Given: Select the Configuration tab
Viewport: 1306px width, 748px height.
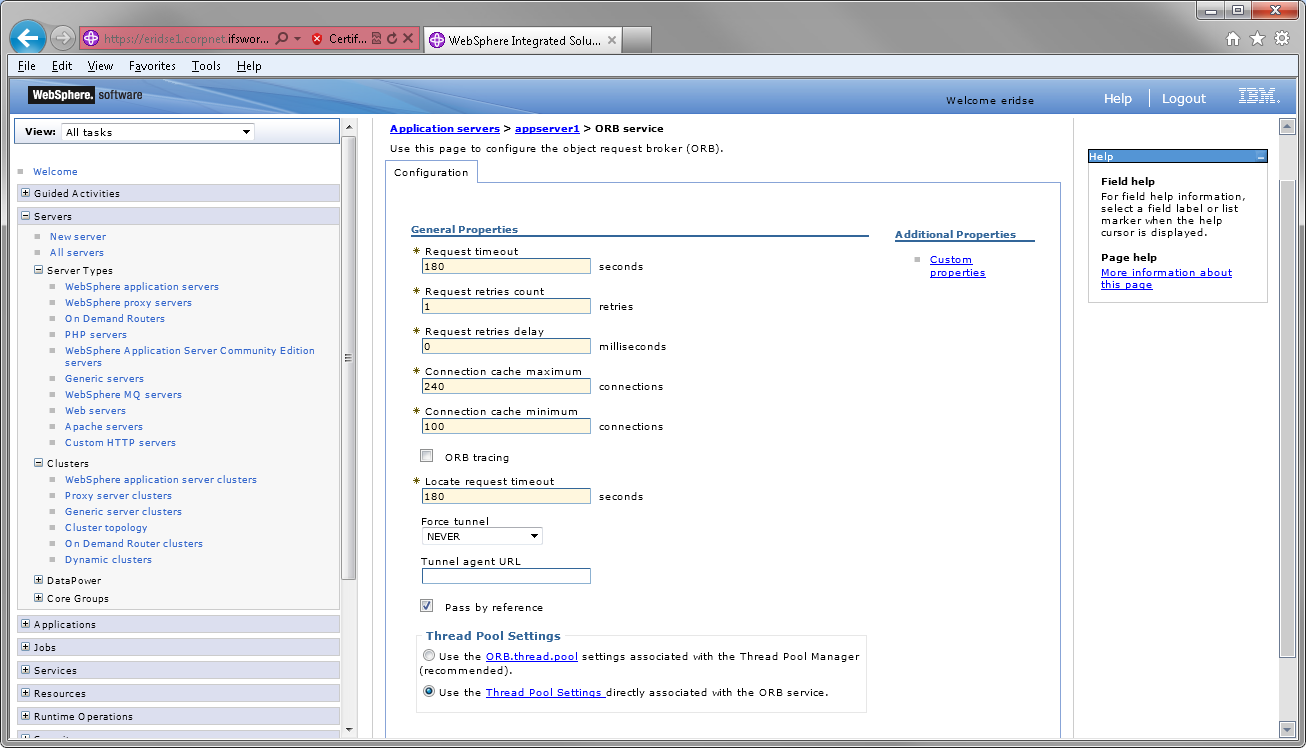Looking at the screenshot, I should pyautogui.click(x=431, y=172).
